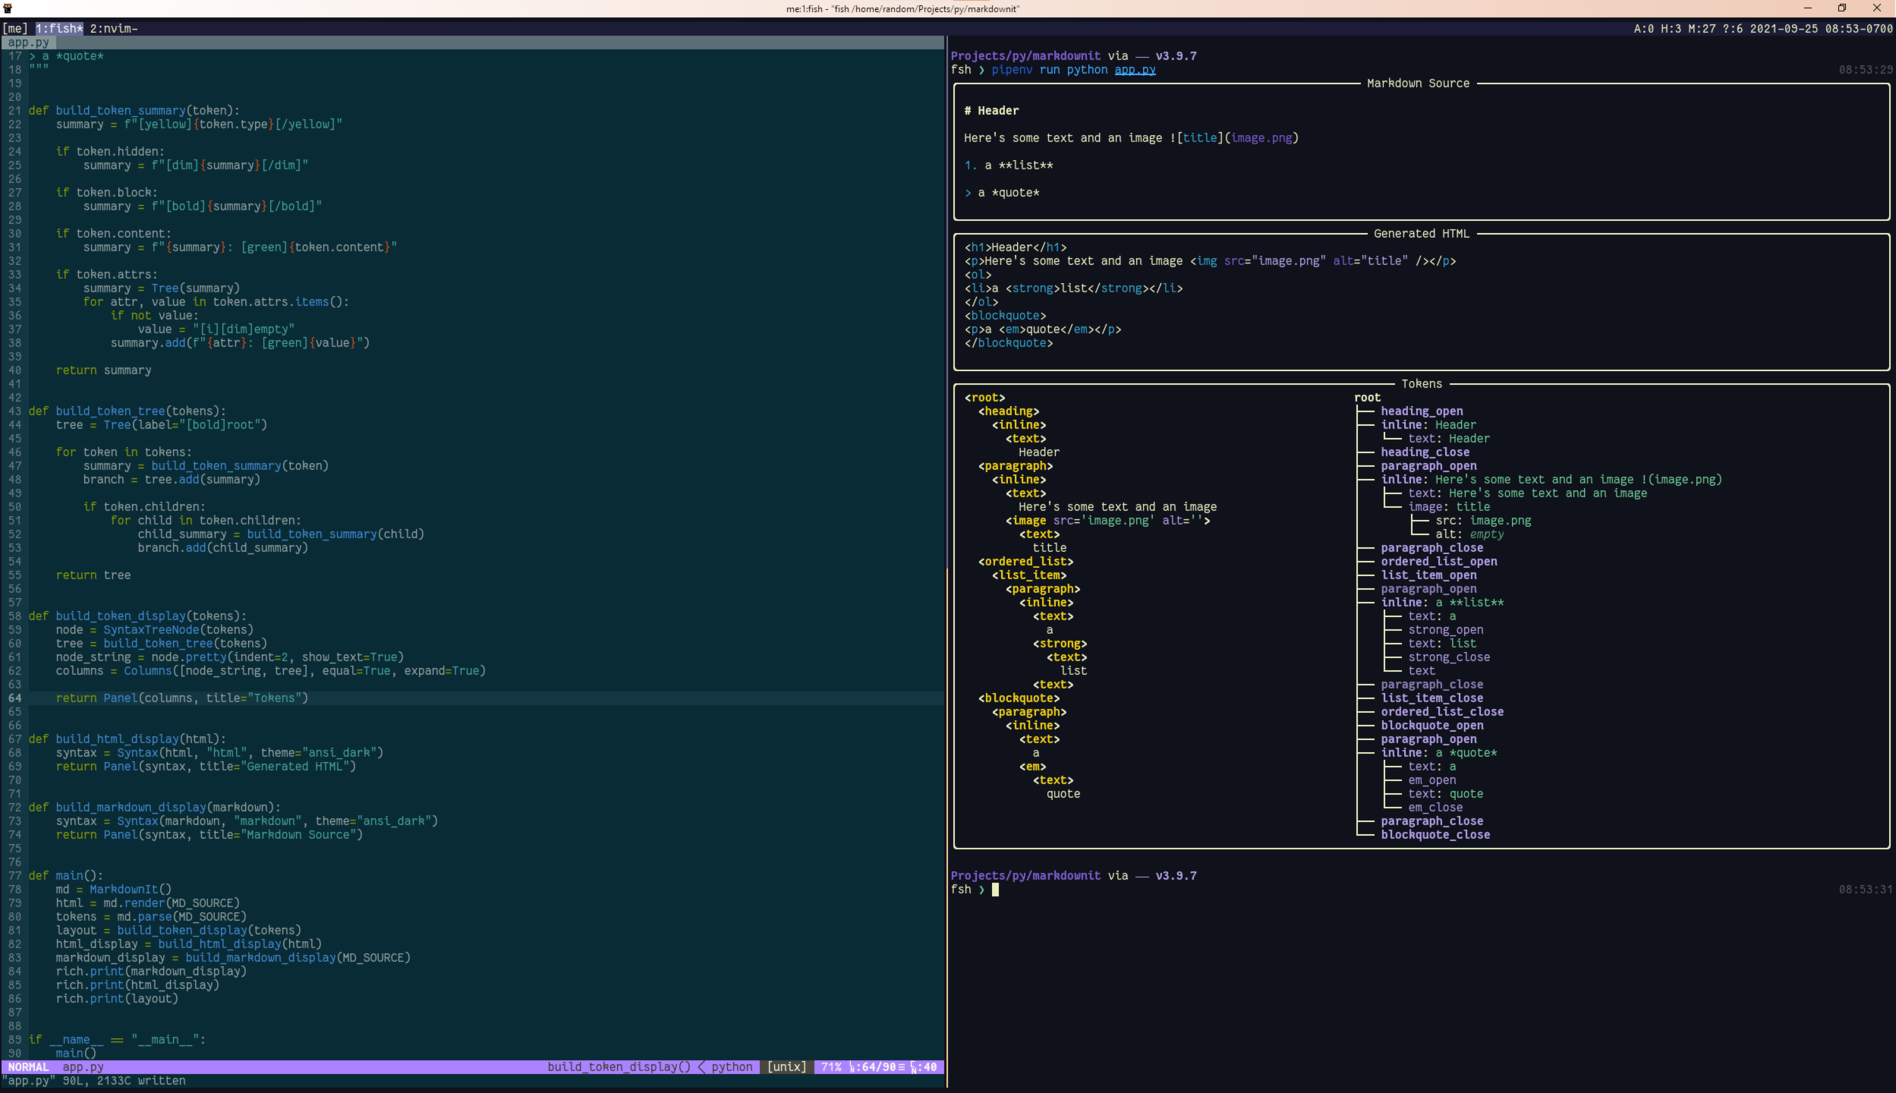Click 'def build_token_summary(token):' line
Screen dimensions: 1896x1093
[134, 110]
